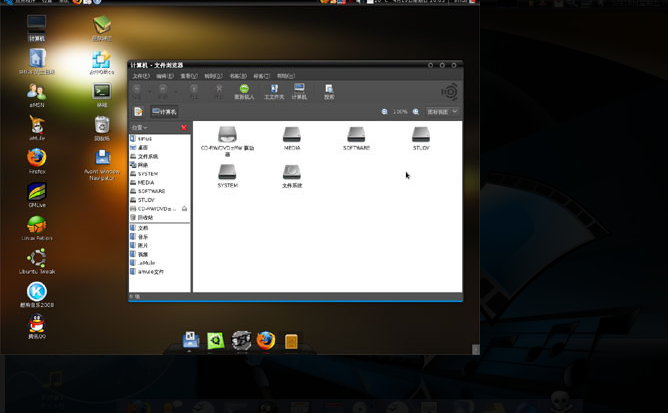Click the zoom out magnifier icon
Image resolution: width=668 pixels, height=413 pixels.
coord(385,112)
